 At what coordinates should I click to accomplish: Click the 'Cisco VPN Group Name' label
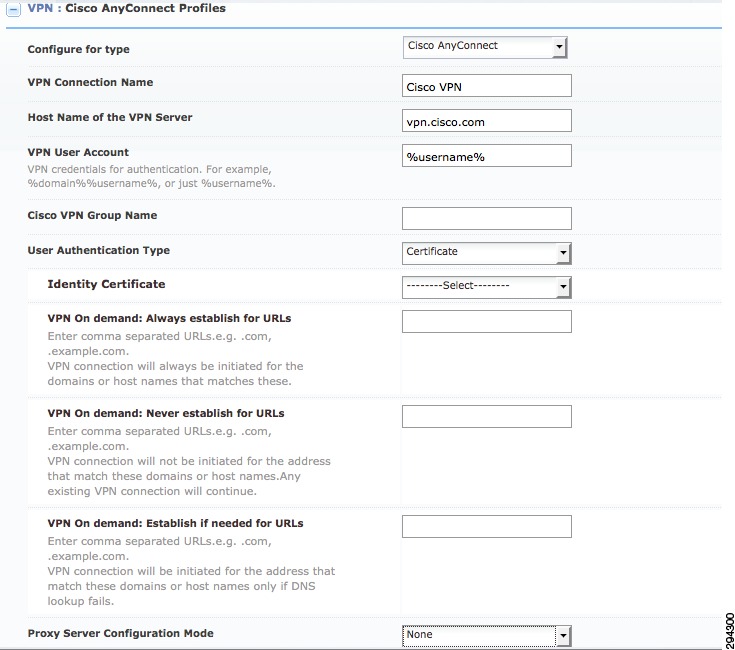pyautogui.click(x=92, y=216)
